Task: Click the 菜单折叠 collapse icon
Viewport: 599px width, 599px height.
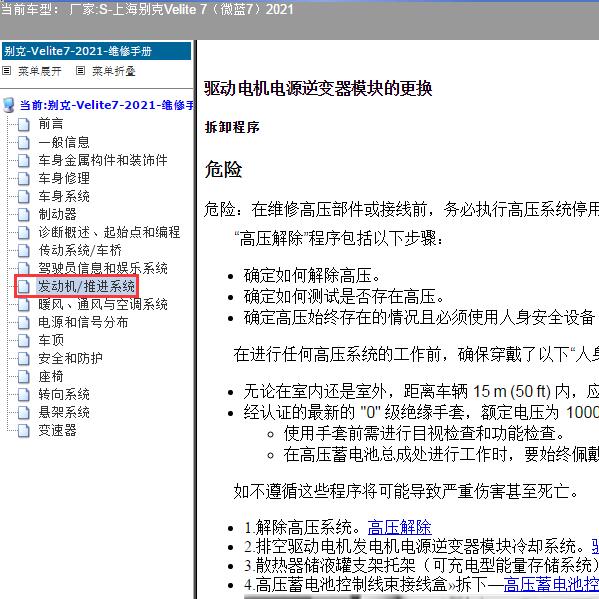Action: click(80, 71)
